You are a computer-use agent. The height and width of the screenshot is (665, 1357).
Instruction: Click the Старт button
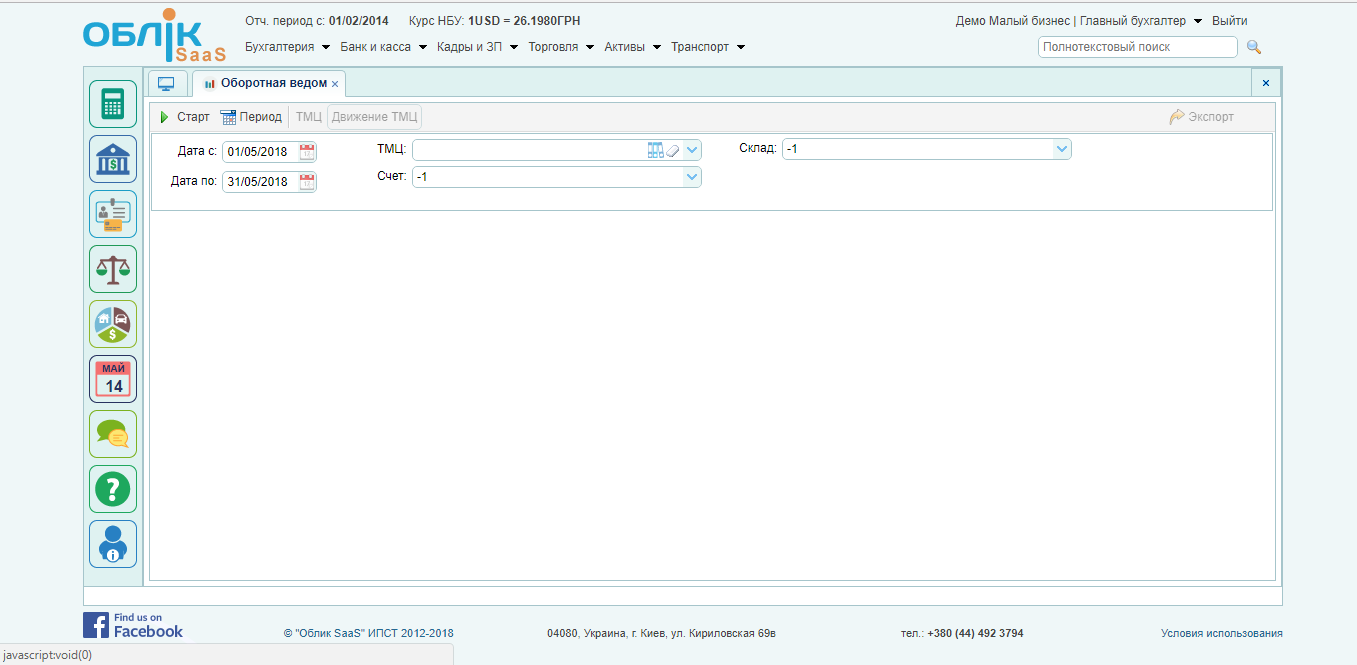[x=185, y=117]
